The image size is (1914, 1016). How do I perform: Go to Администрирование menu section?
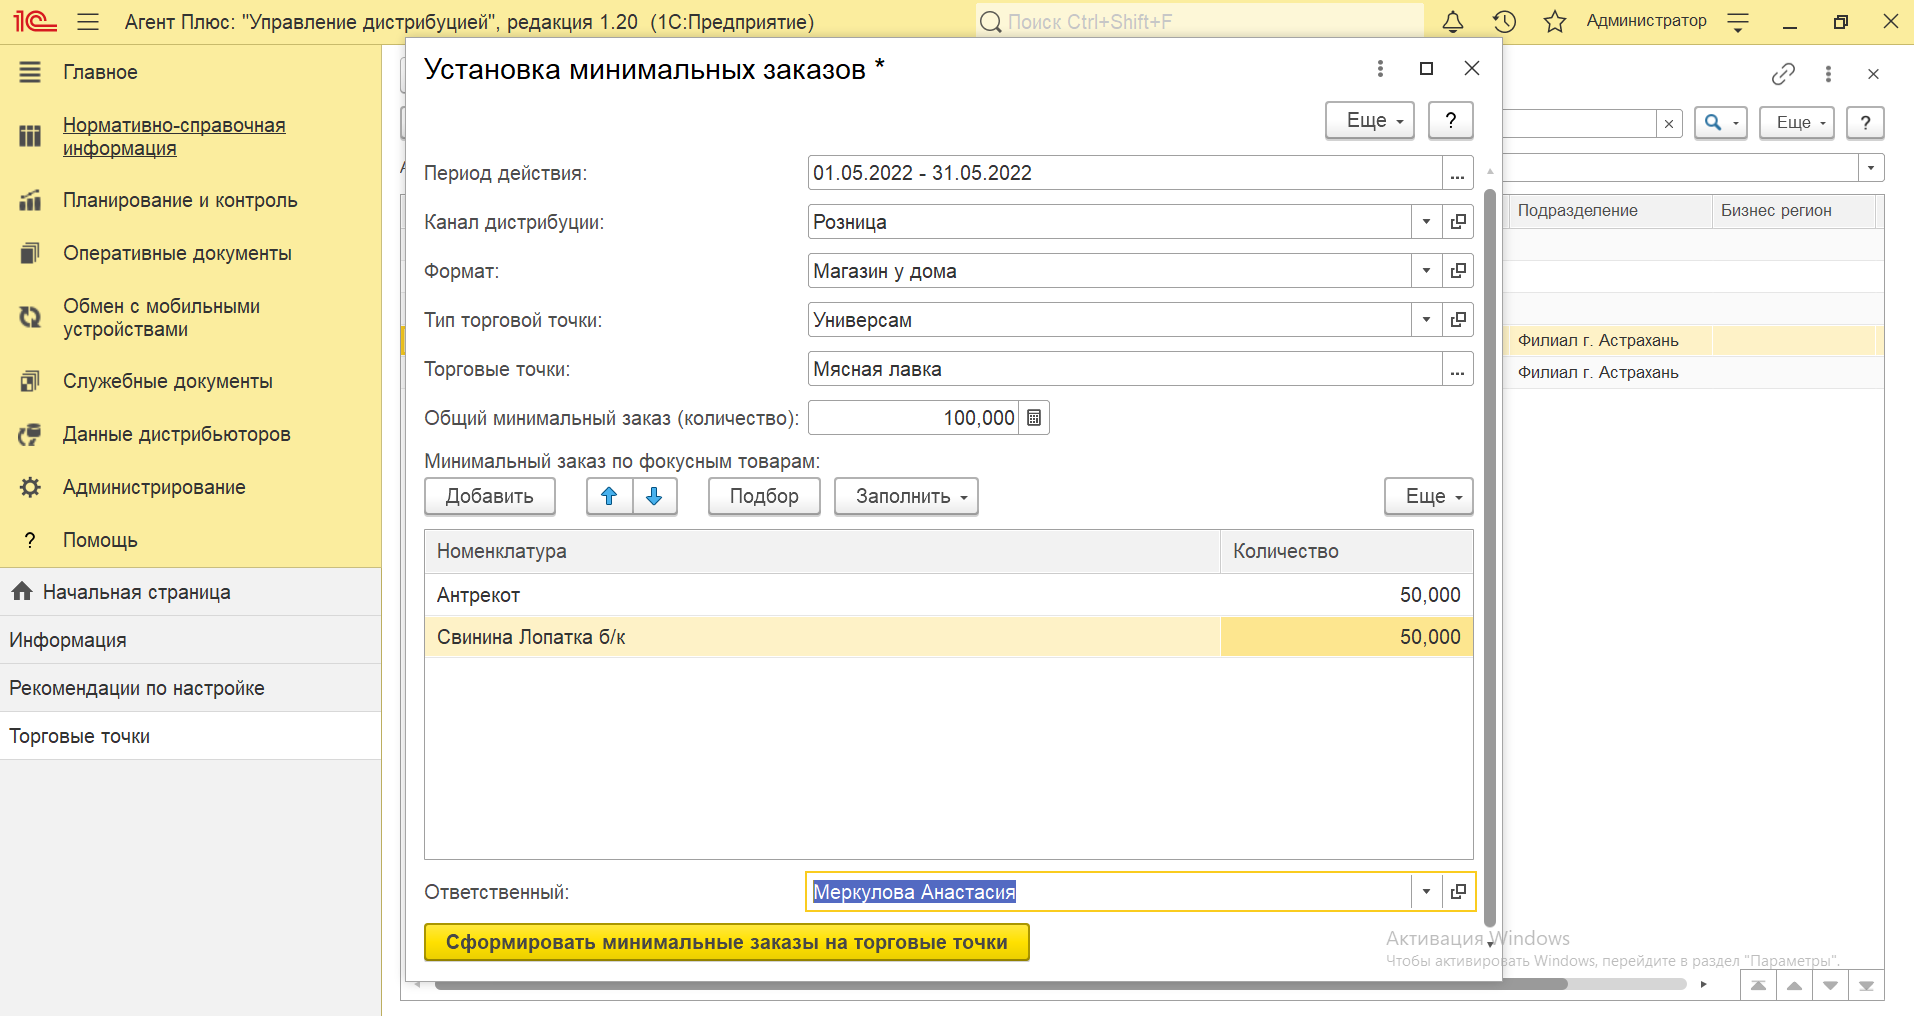coord(154,487)
